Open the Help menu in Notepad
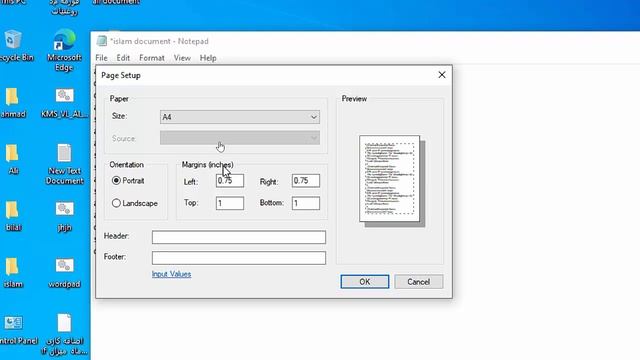The width and height of the screenshot is (640, 360). [x=208, y=58]
